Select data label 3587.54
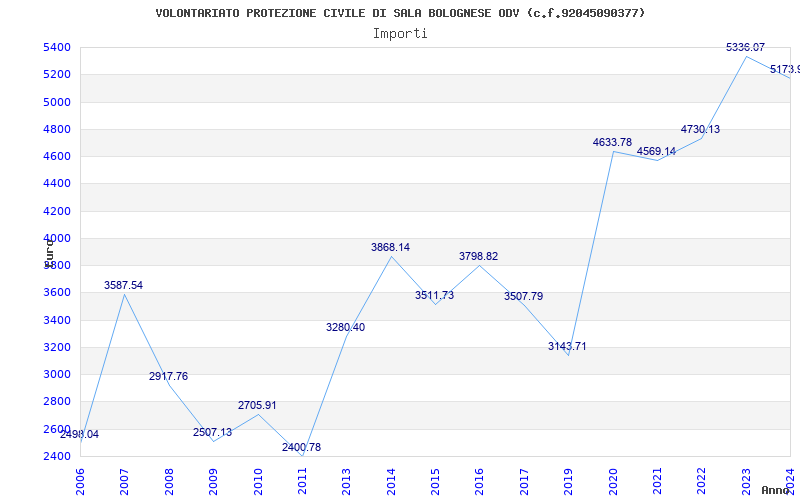 tap(123, 285)
